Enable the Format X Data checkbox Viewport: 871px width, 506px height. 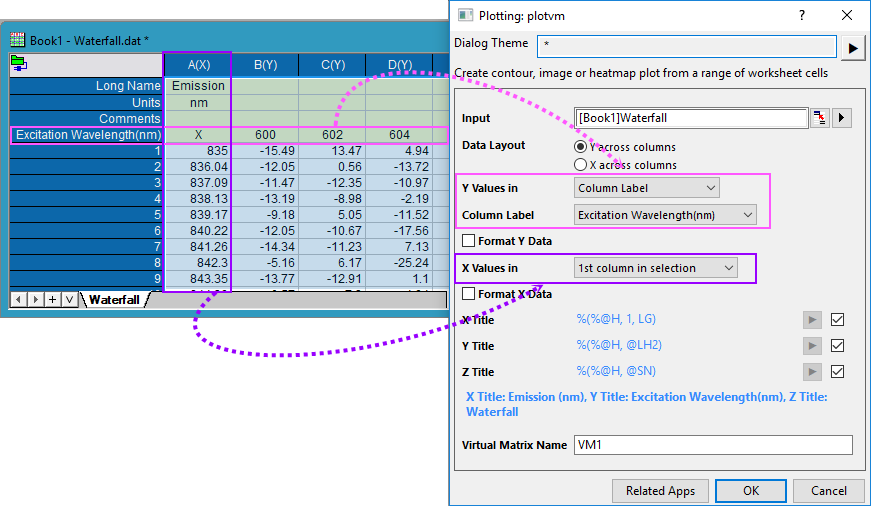pos(469,294)
